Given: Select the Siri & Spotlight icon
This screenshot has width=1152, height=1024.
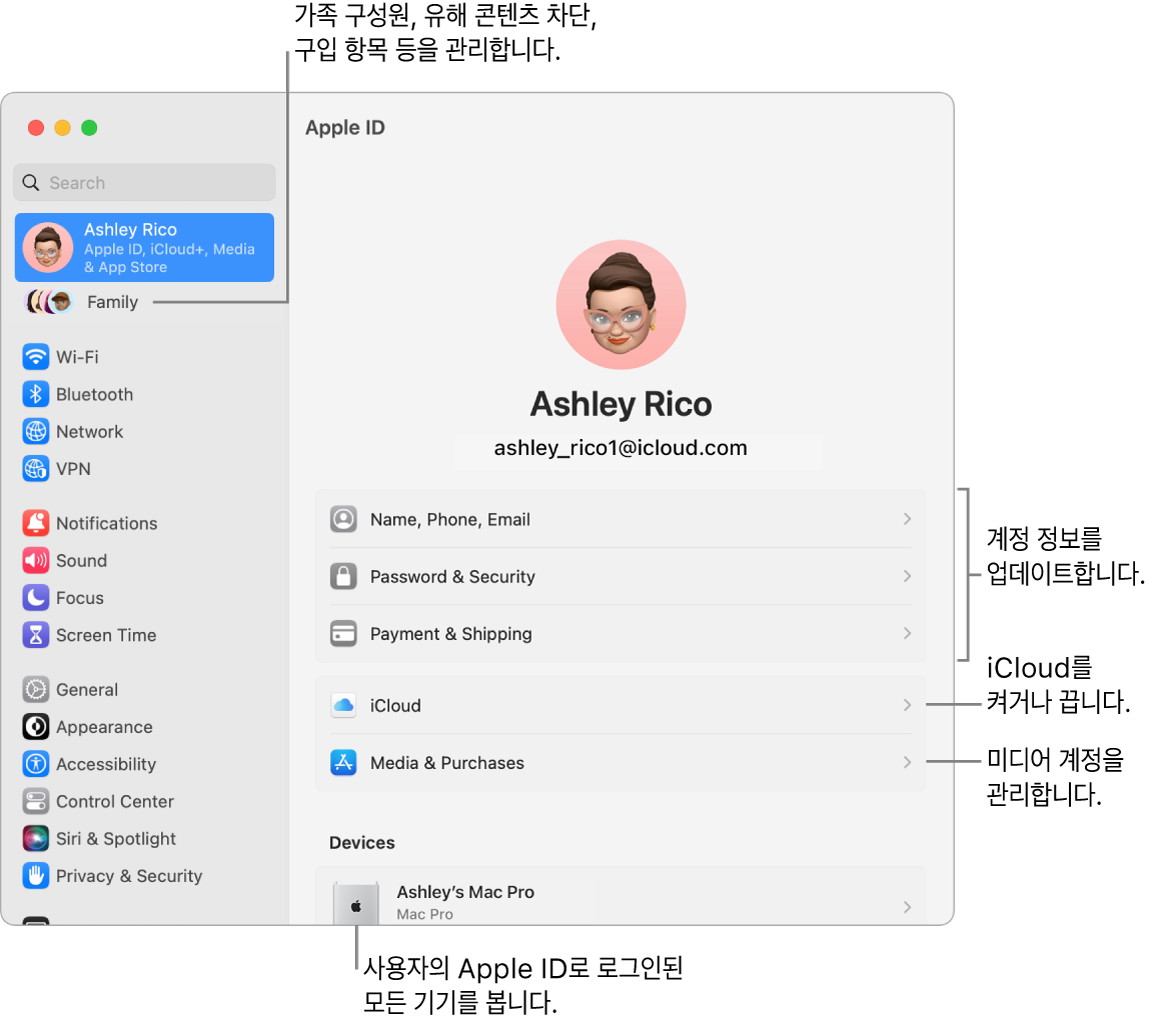Looking at the screenshot, I should tap(34, 838).
